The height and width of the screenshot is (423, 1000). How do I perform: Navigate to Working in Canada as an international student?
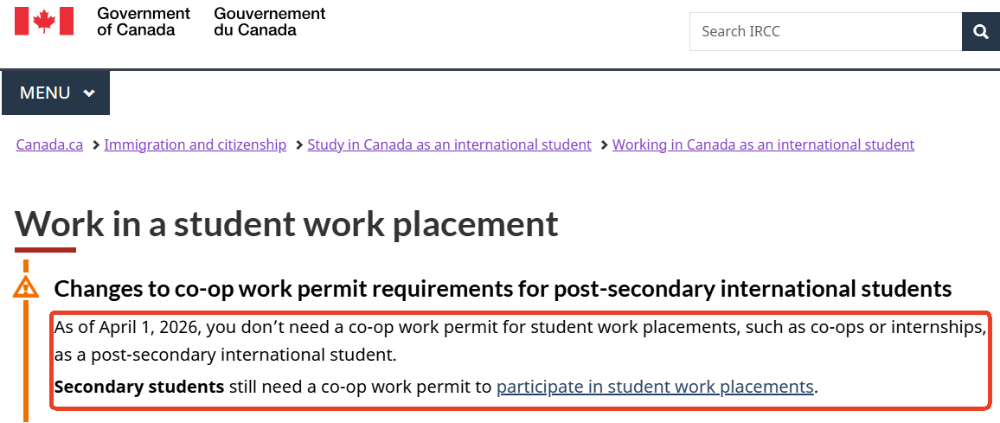tap(763, 145)
